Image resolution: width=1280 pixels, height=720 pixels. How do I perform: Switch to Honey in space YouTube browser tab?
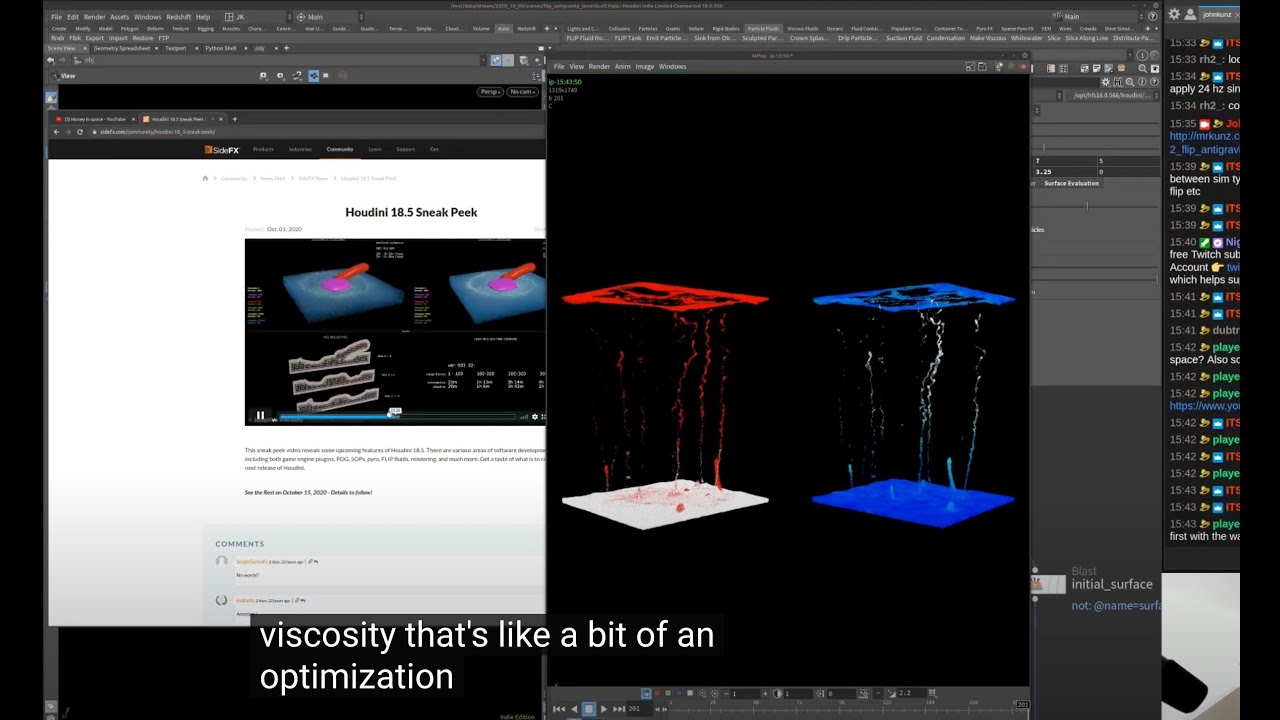click(95, 119)
